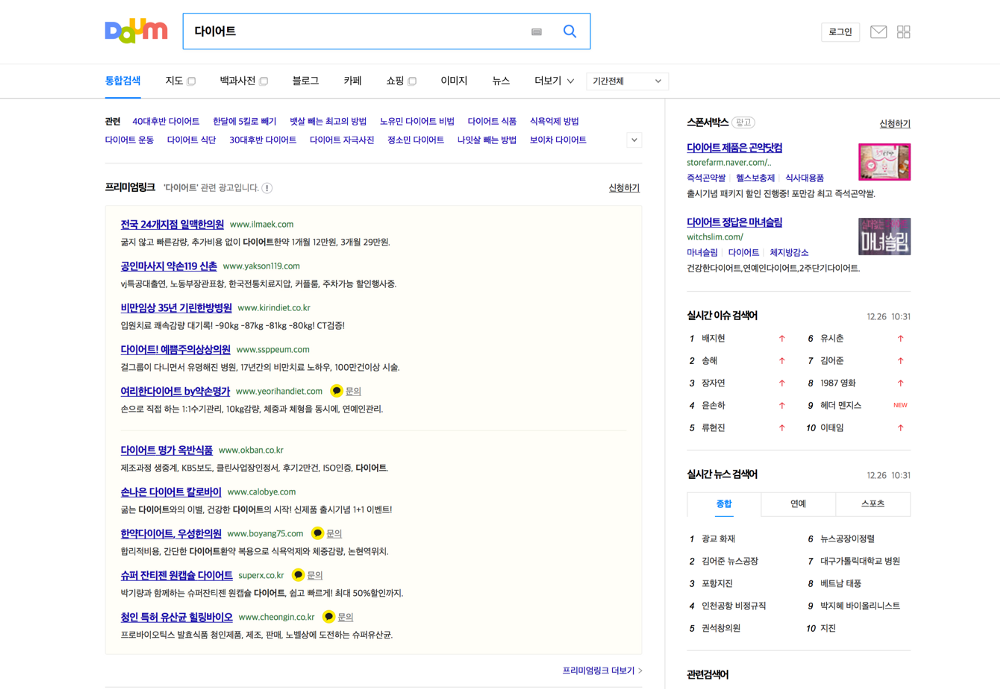
Task: Click news keyword 광교 화재
Action: click(718, 539)
